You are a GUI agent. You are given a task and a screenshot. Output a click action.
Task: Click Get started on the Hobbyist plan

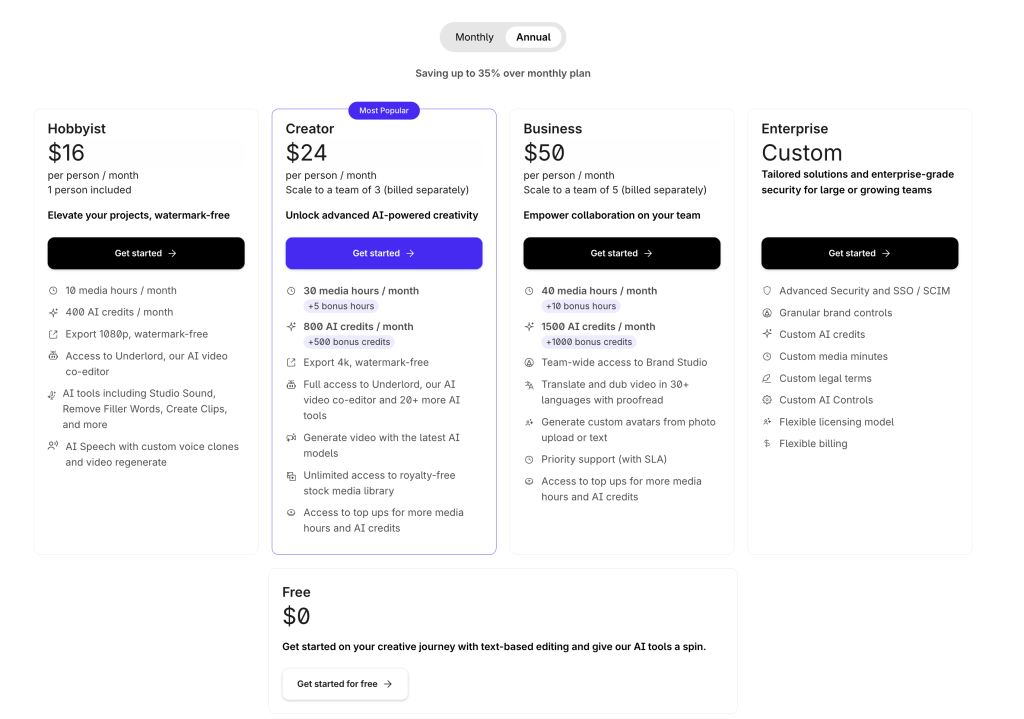[146, 253]
